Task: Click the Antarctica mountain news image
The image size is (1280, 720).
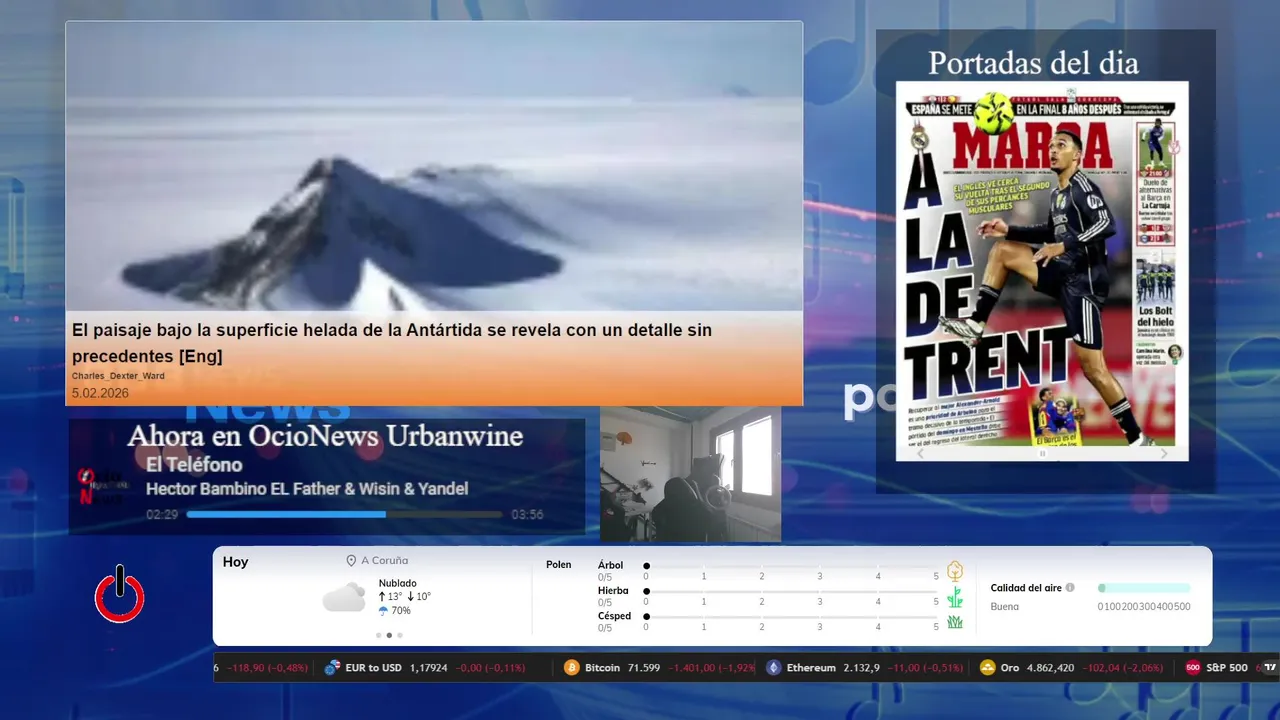Action: tap(434, 166)
